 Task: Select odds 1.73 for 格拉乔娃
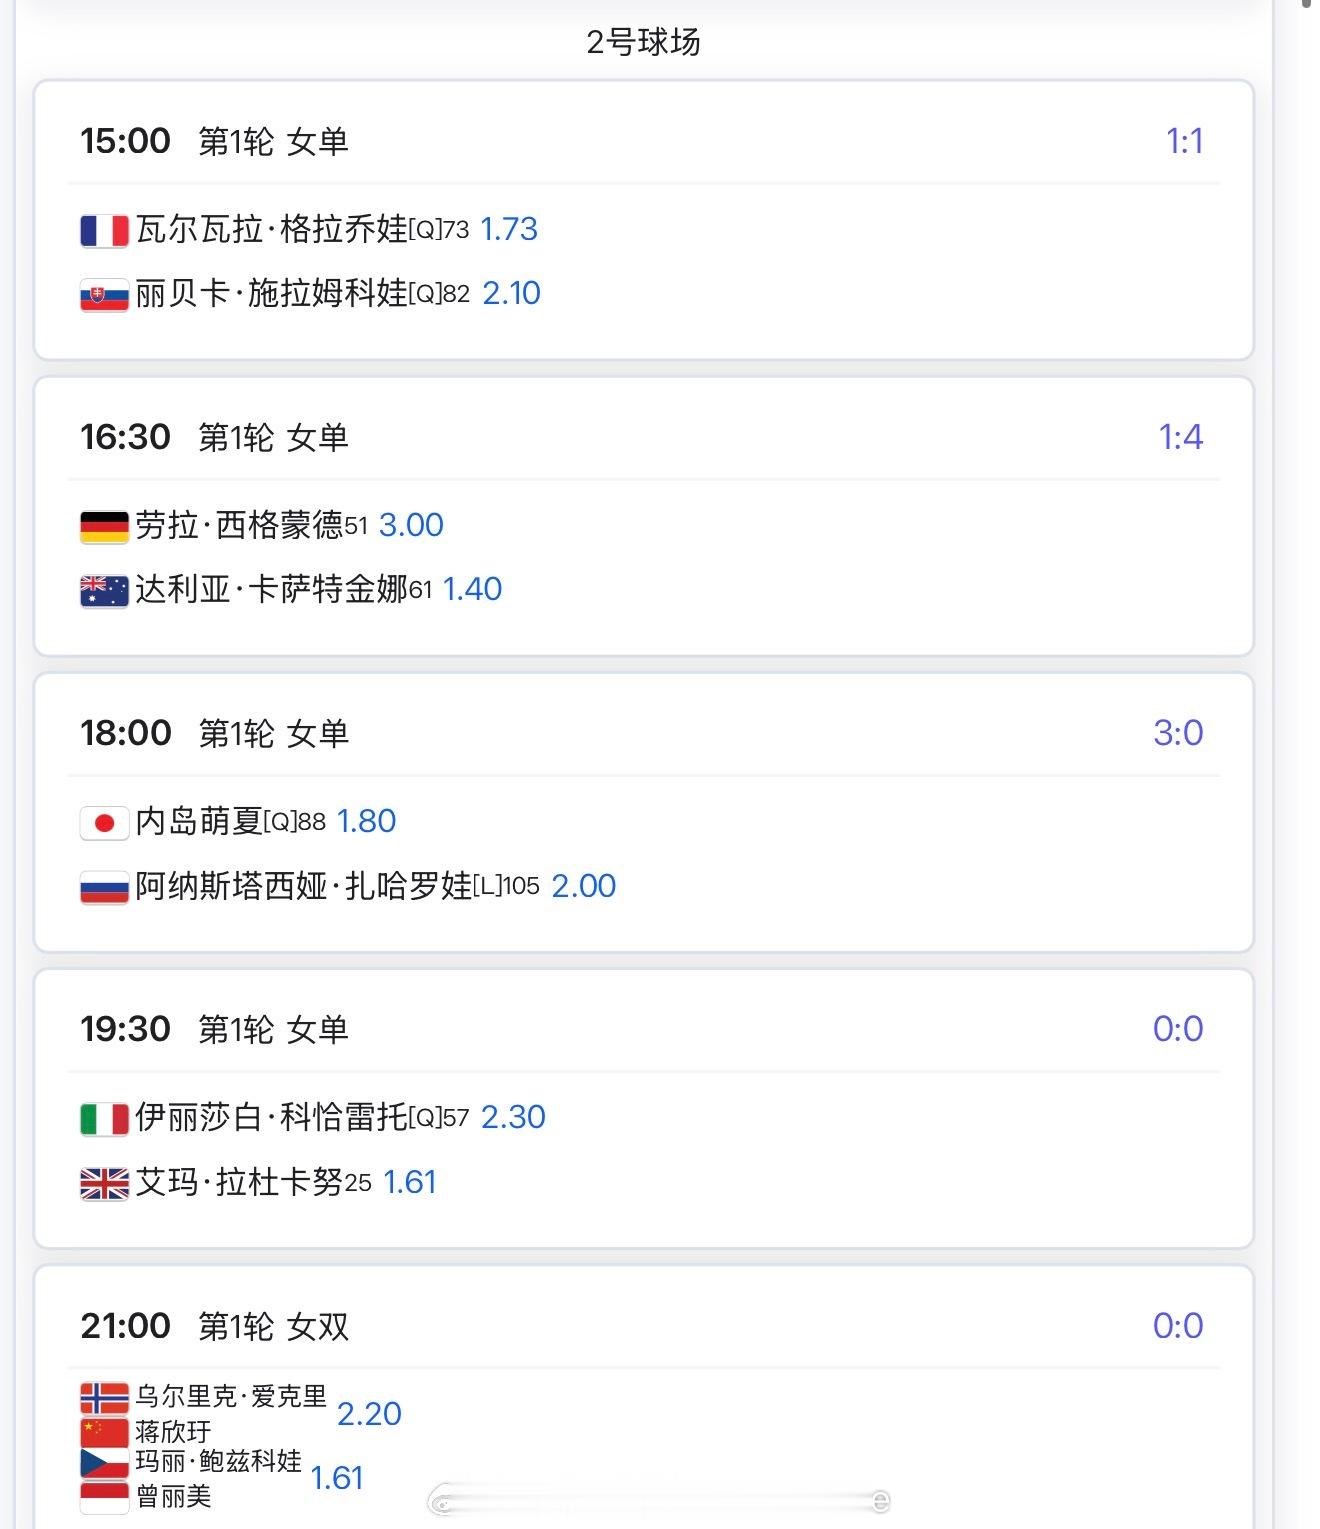509,229
